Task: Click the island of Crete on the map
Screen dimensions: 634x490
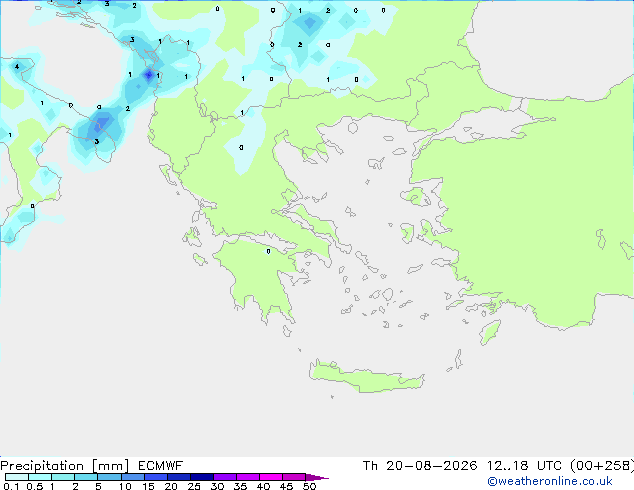Action: pos(366,376)
